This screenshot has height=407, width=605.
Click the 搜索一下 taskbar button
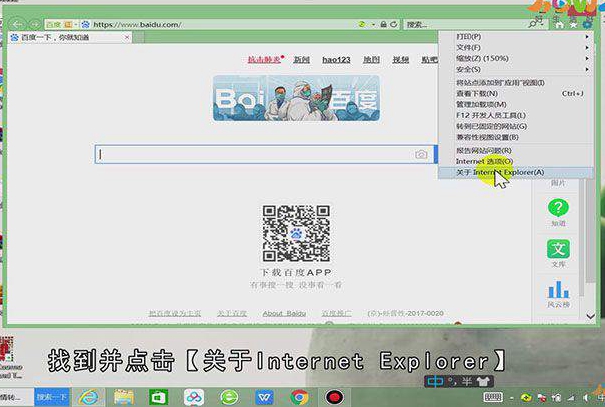point(52,397)
